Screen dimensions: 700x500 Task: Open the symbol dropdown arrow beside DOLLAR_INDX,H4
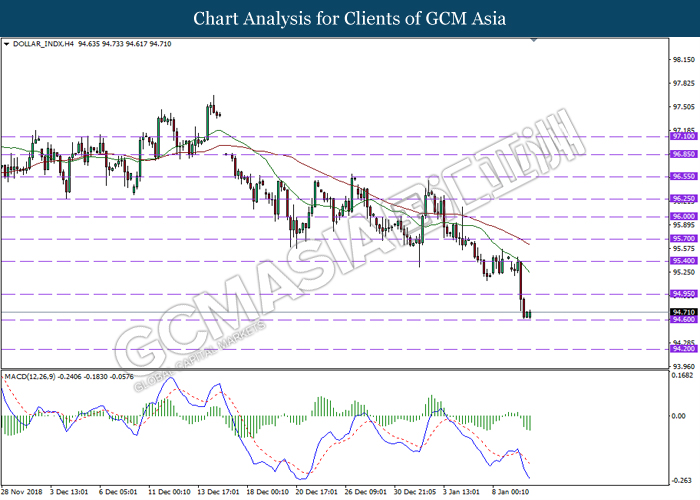coord(6,44)
